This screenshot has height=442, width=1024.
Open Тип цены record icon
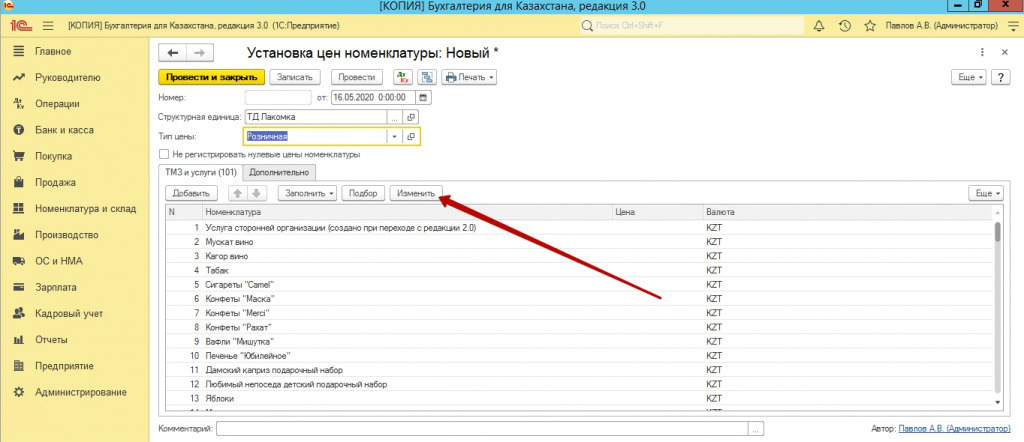(x=411, y=136)
